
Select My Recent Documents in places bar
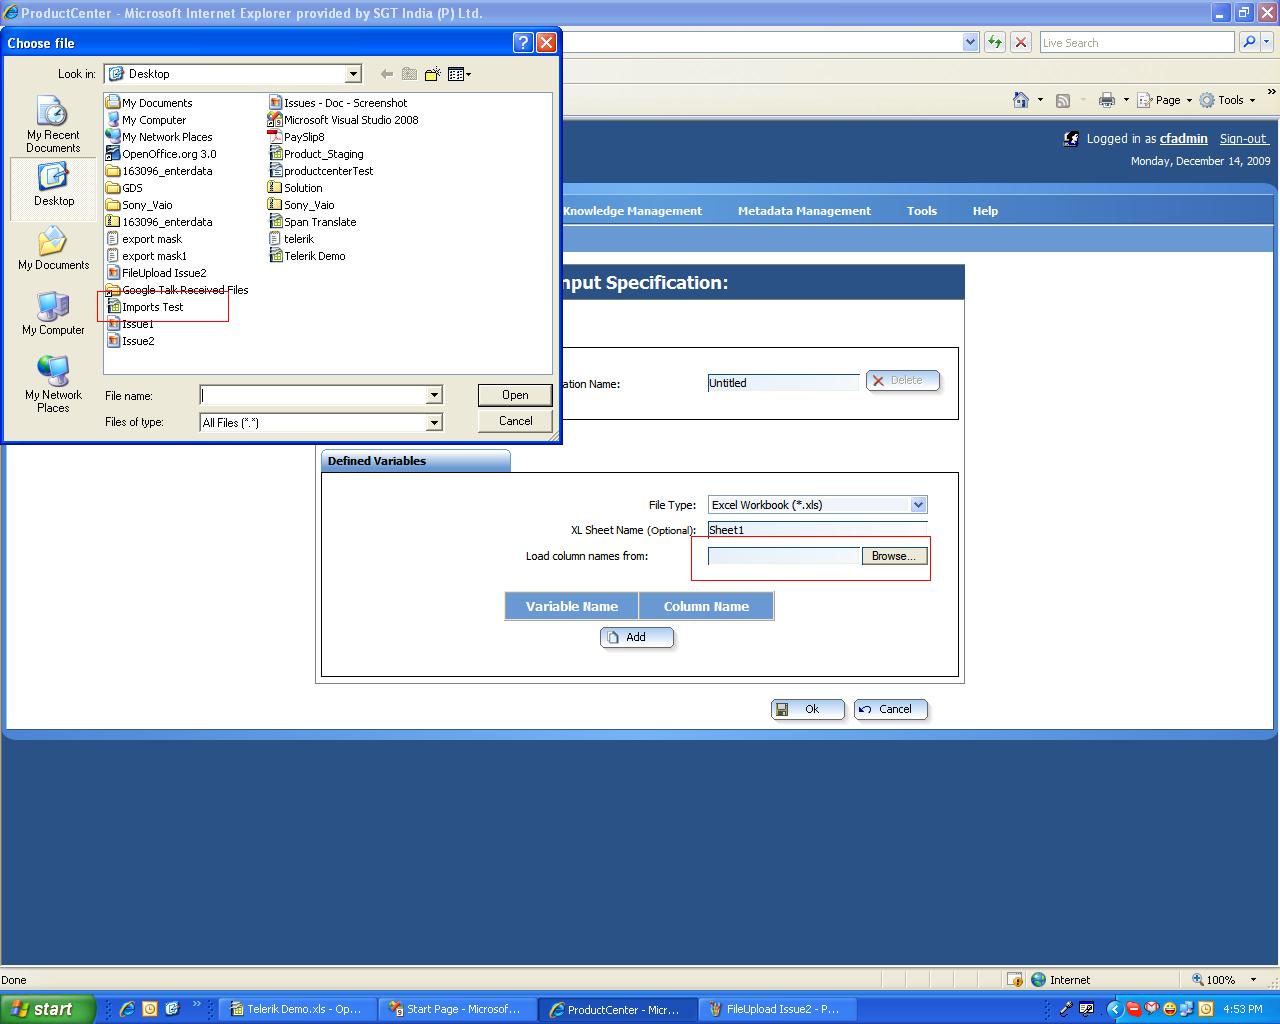point(53,125)
